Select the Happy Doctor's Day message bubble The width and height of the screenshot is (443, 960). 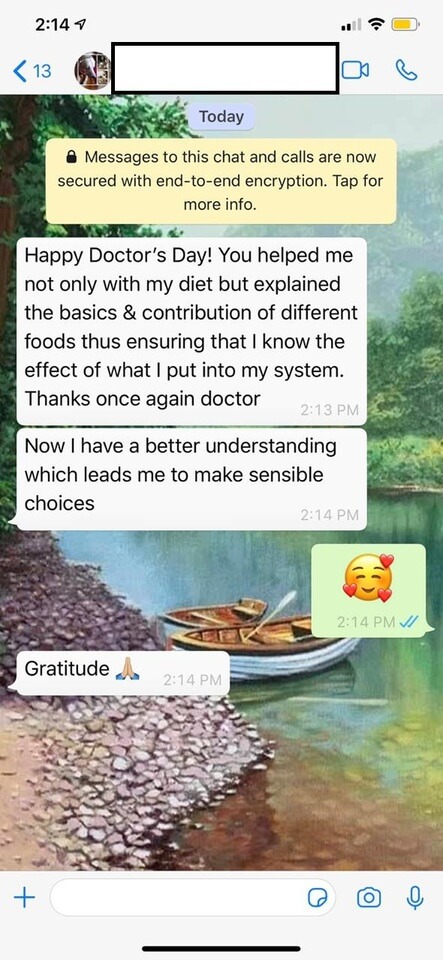pos(192,331)
